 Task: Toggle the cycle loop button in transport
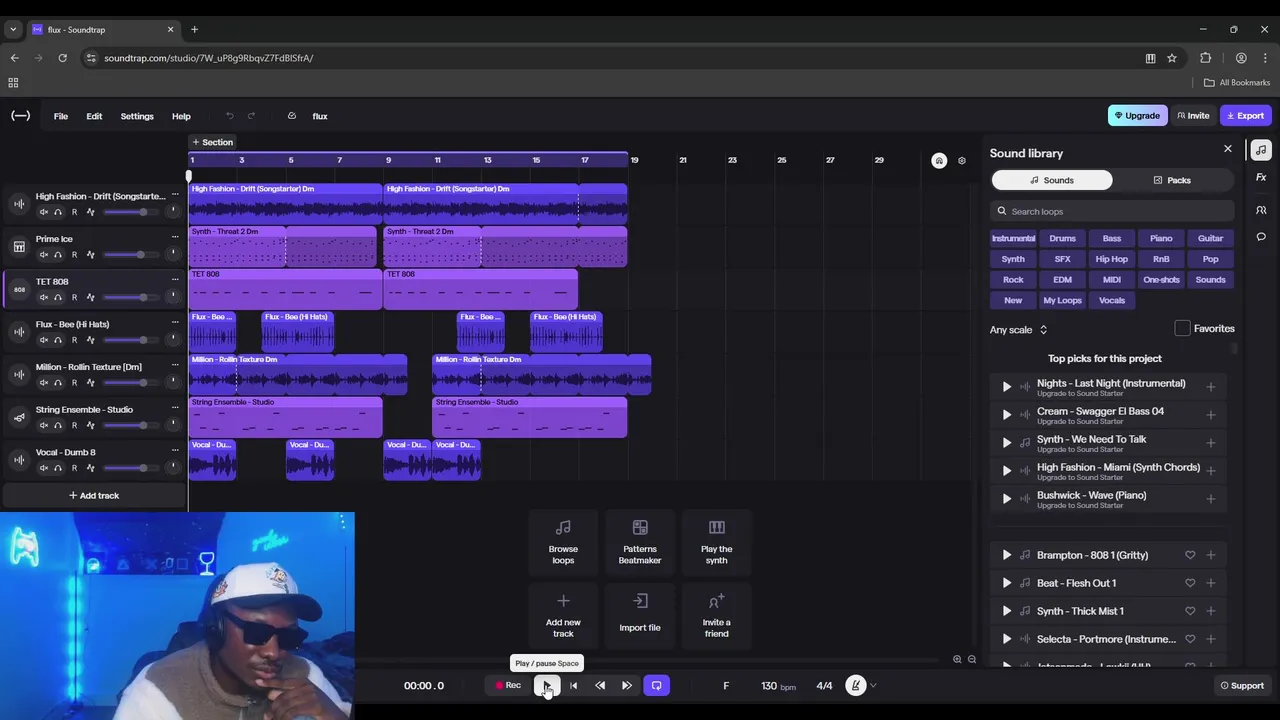(656, 685)
